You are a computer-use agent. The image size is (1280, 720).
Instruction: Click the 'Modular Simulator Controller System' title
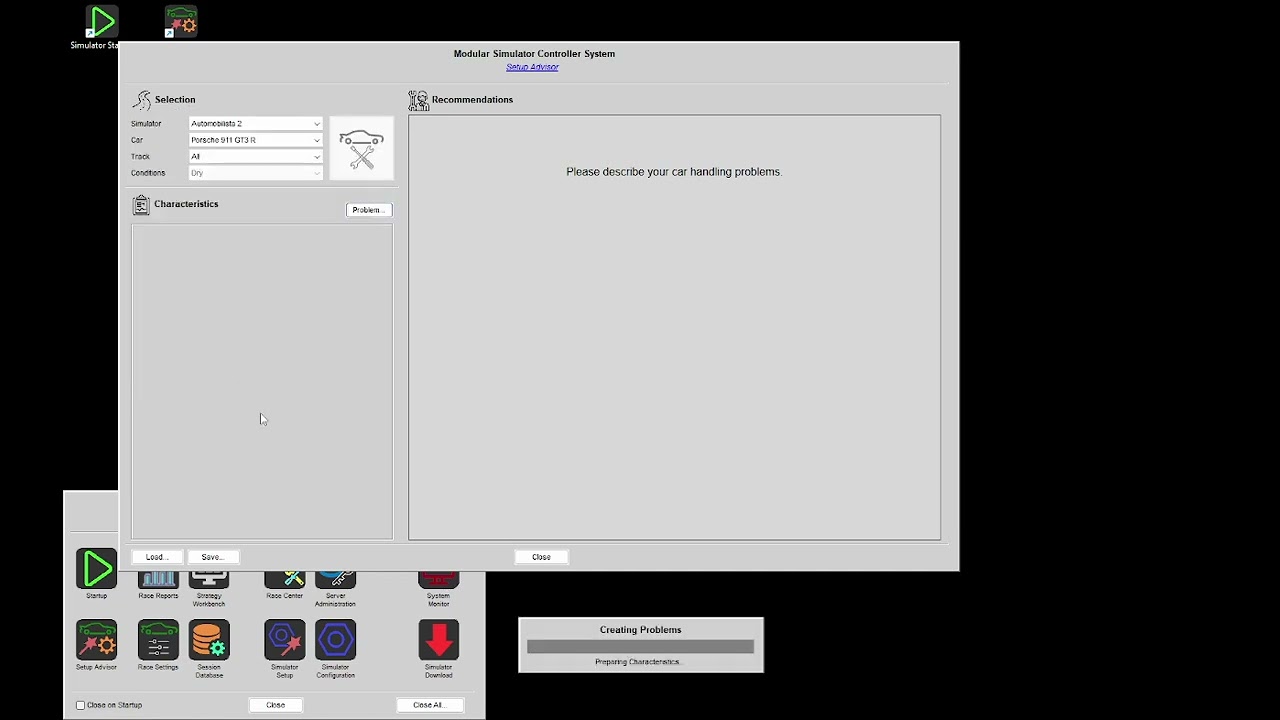[534, 54]
